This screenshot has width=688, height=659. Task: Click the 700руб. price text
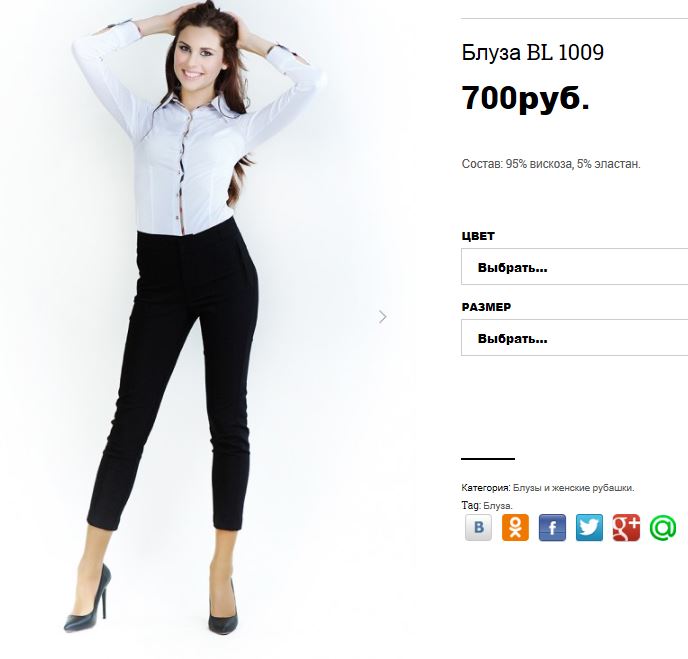point(526,98)
